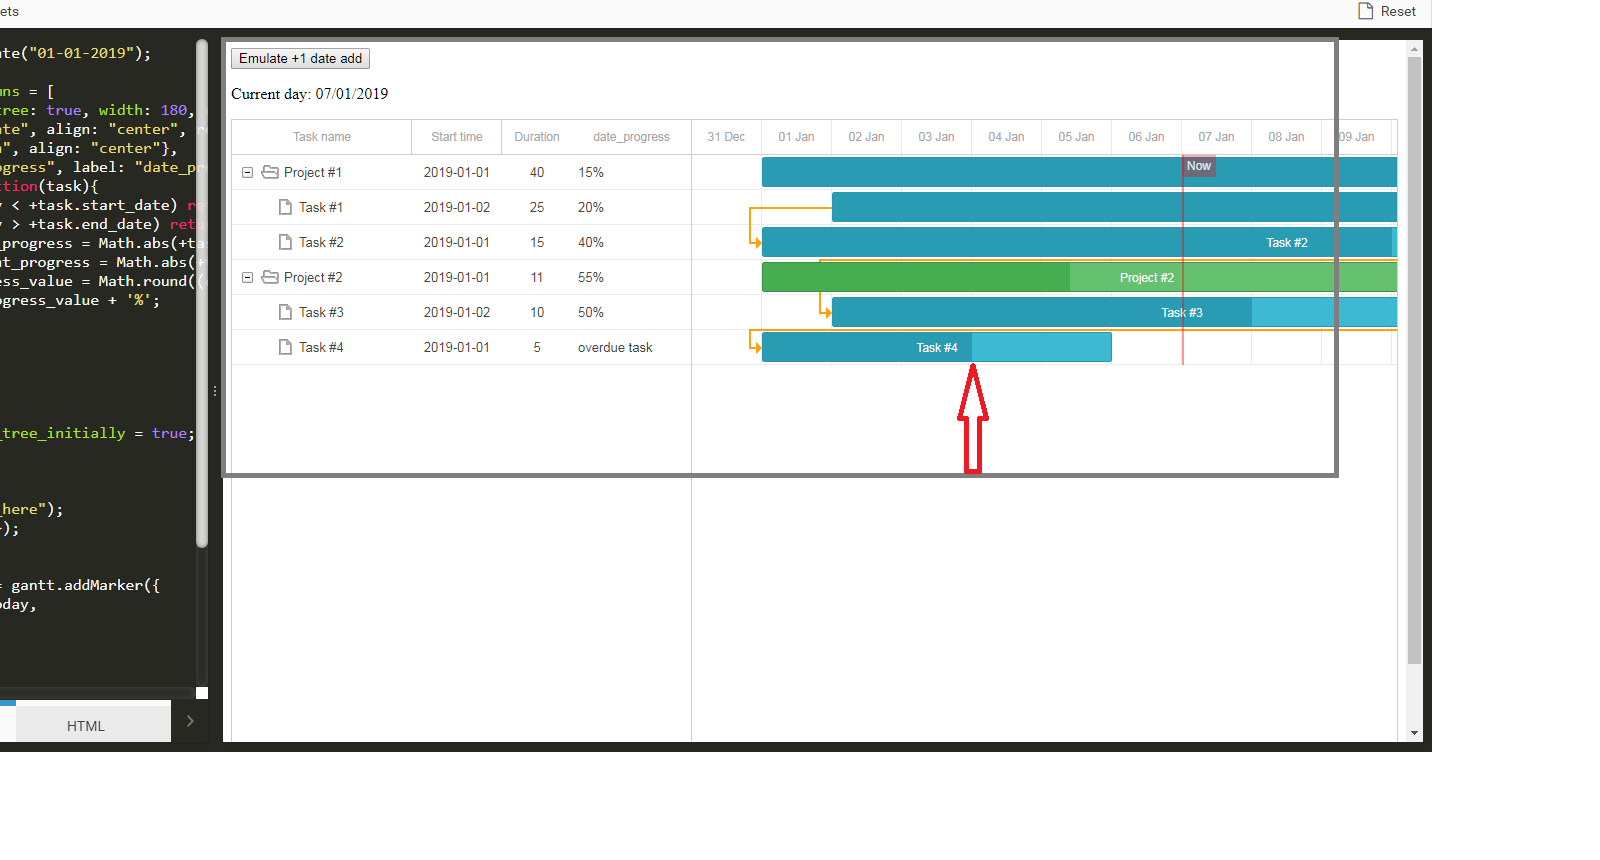The width and height of the screenshot is (1600, 860).
Task: Collapse the Project #1 tree branch
Action: [247, 172]
